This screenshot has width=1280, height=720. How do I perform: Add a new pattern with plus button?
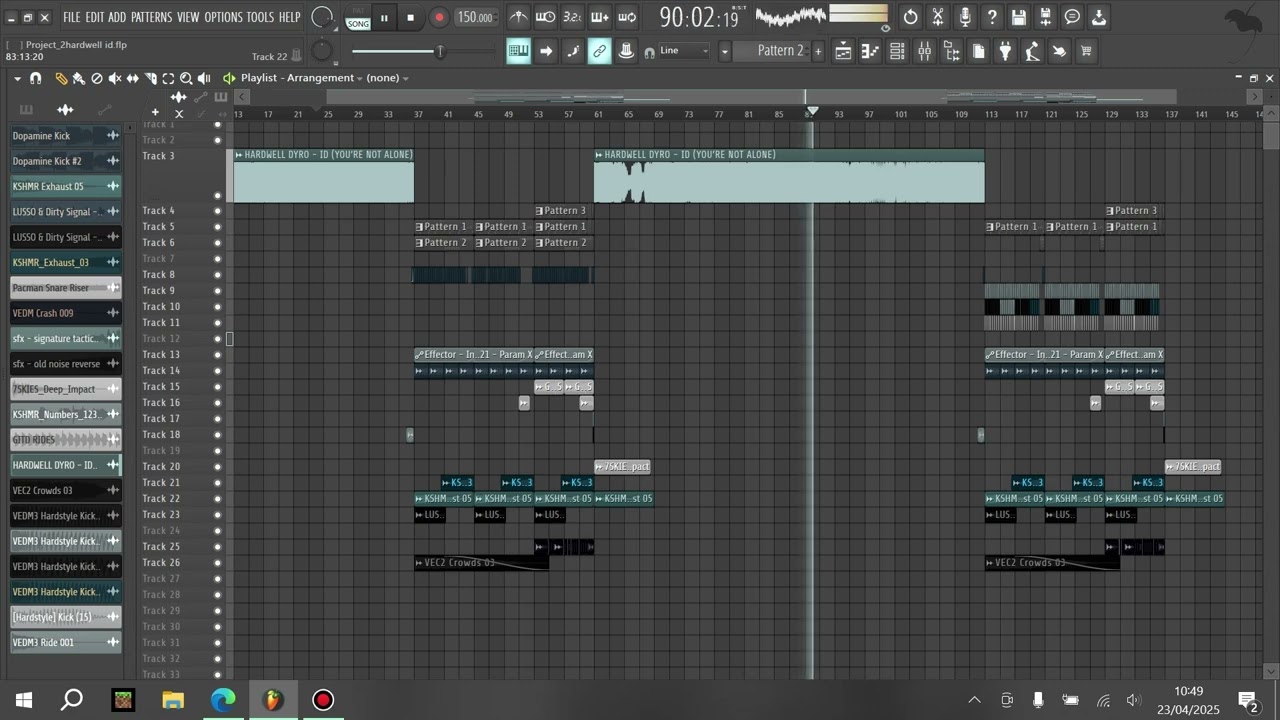tap(818, 51)
